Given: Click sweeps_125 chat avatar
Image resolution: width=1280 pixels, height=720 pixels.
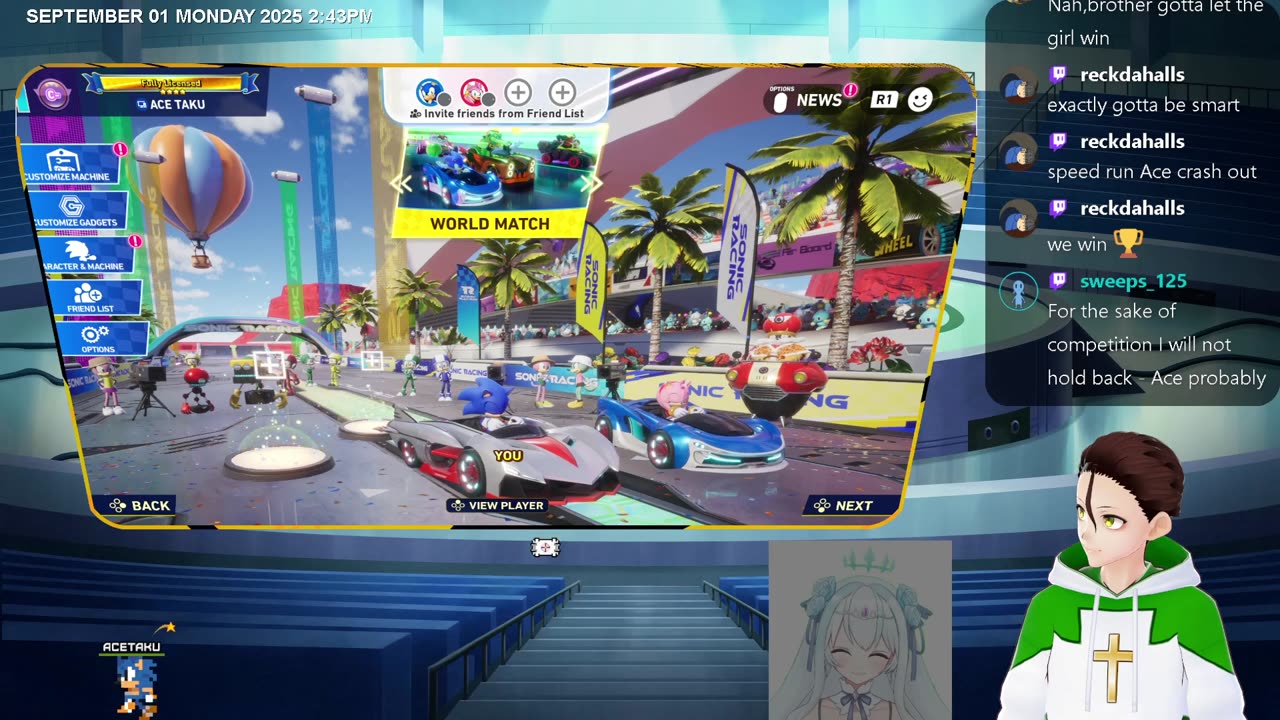Looking at the screenshot, I should (1019, 291).
